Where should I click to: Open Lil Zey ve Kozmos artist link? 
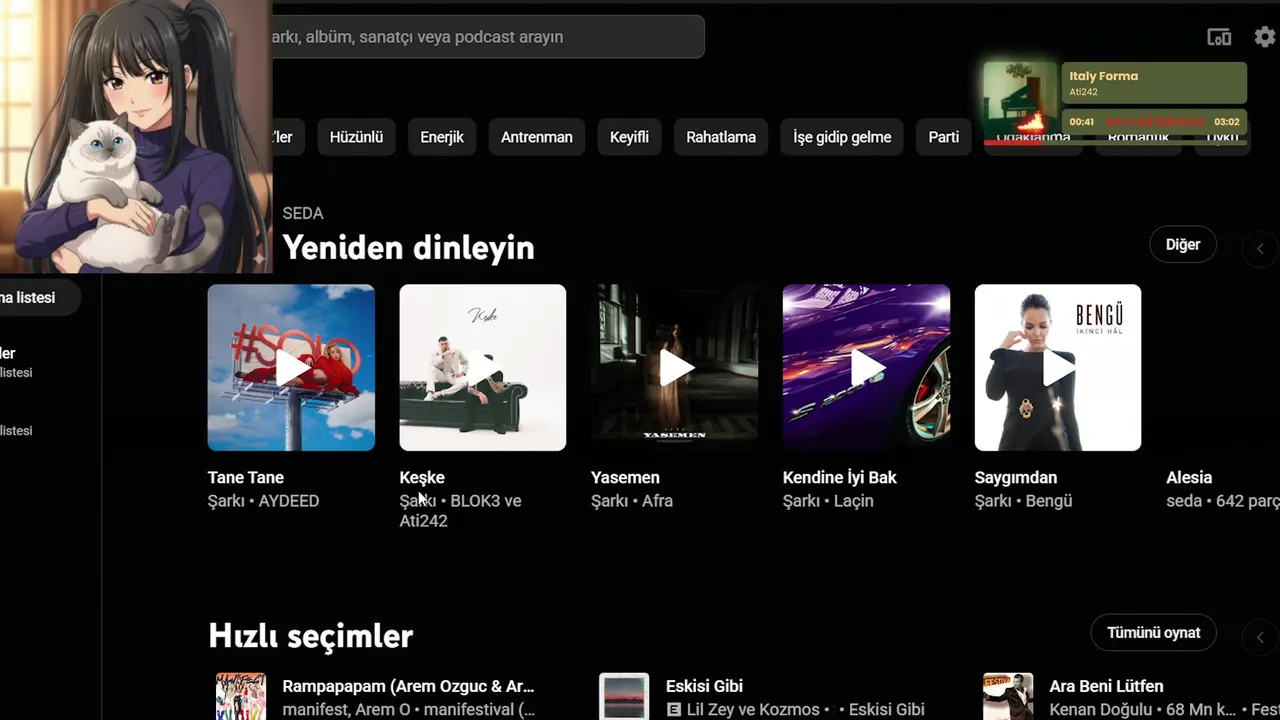tap(752, 710)
